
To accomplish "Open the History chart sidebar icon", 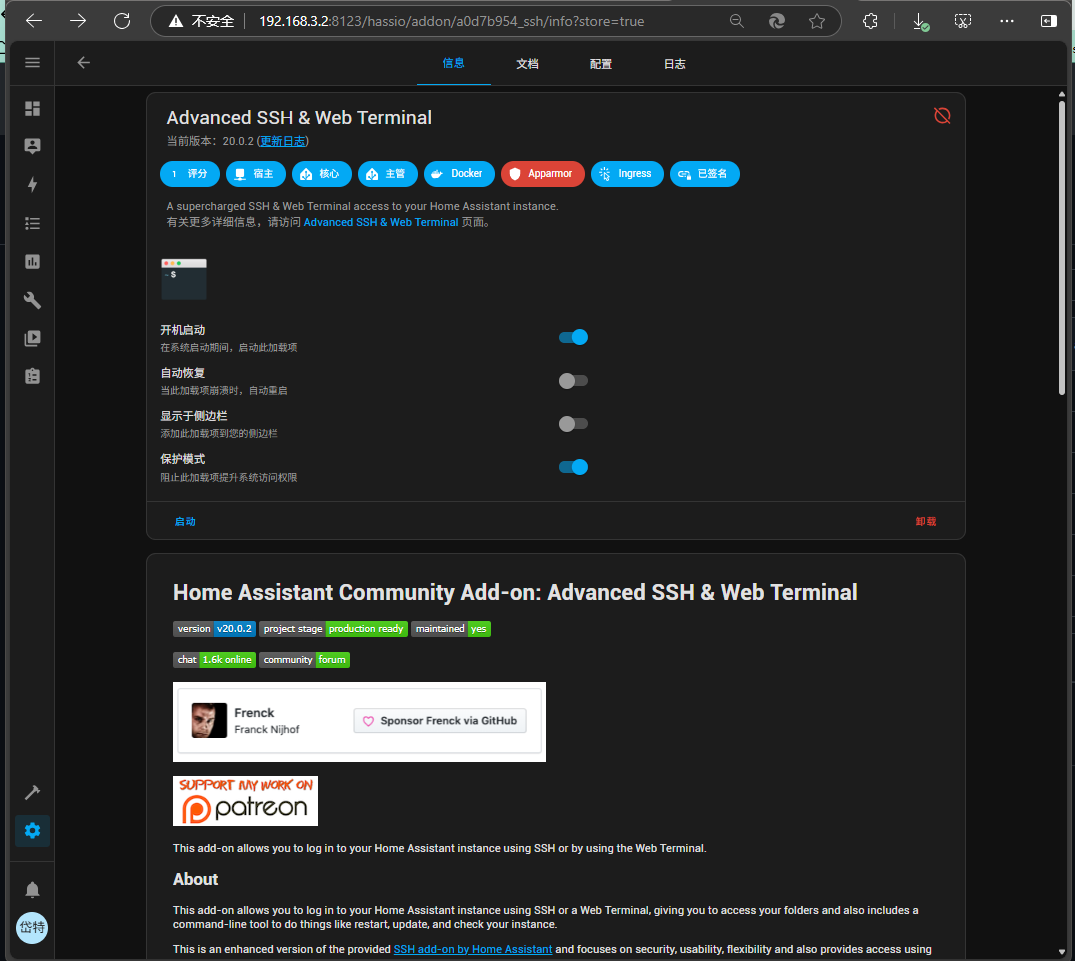I will click(32, 261).
